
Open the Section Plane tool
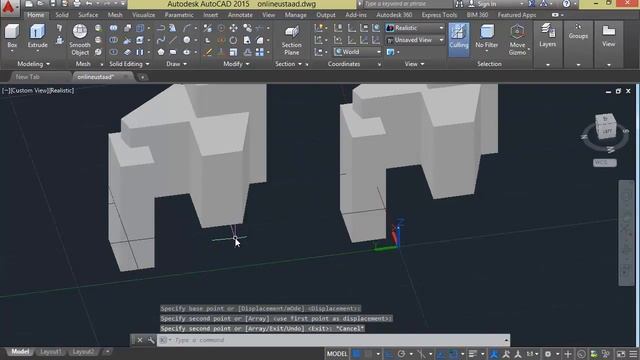coord(291,40)
